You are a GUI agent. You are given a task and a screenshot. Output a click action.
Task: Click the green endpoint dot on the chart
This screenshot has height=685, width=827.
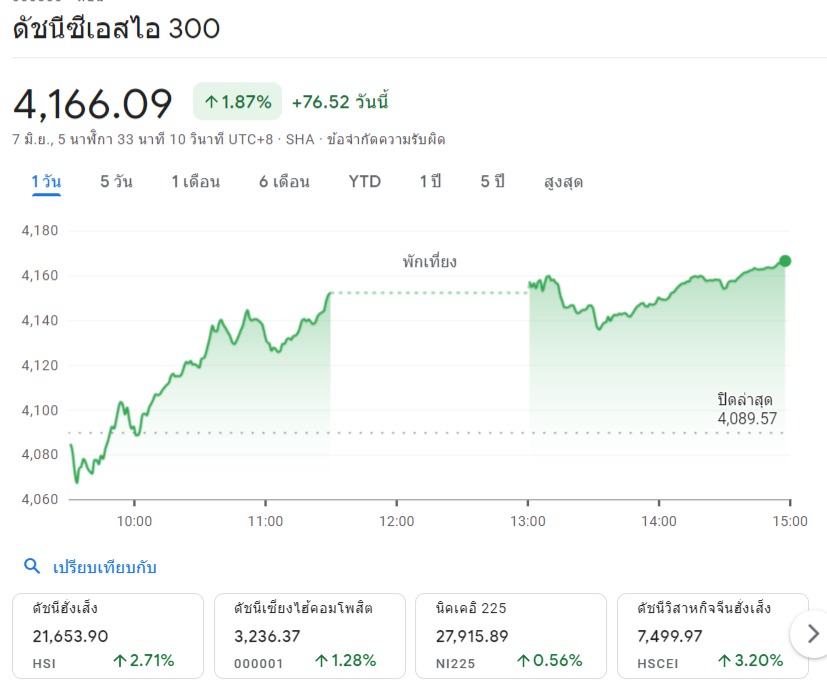point(785,261)
